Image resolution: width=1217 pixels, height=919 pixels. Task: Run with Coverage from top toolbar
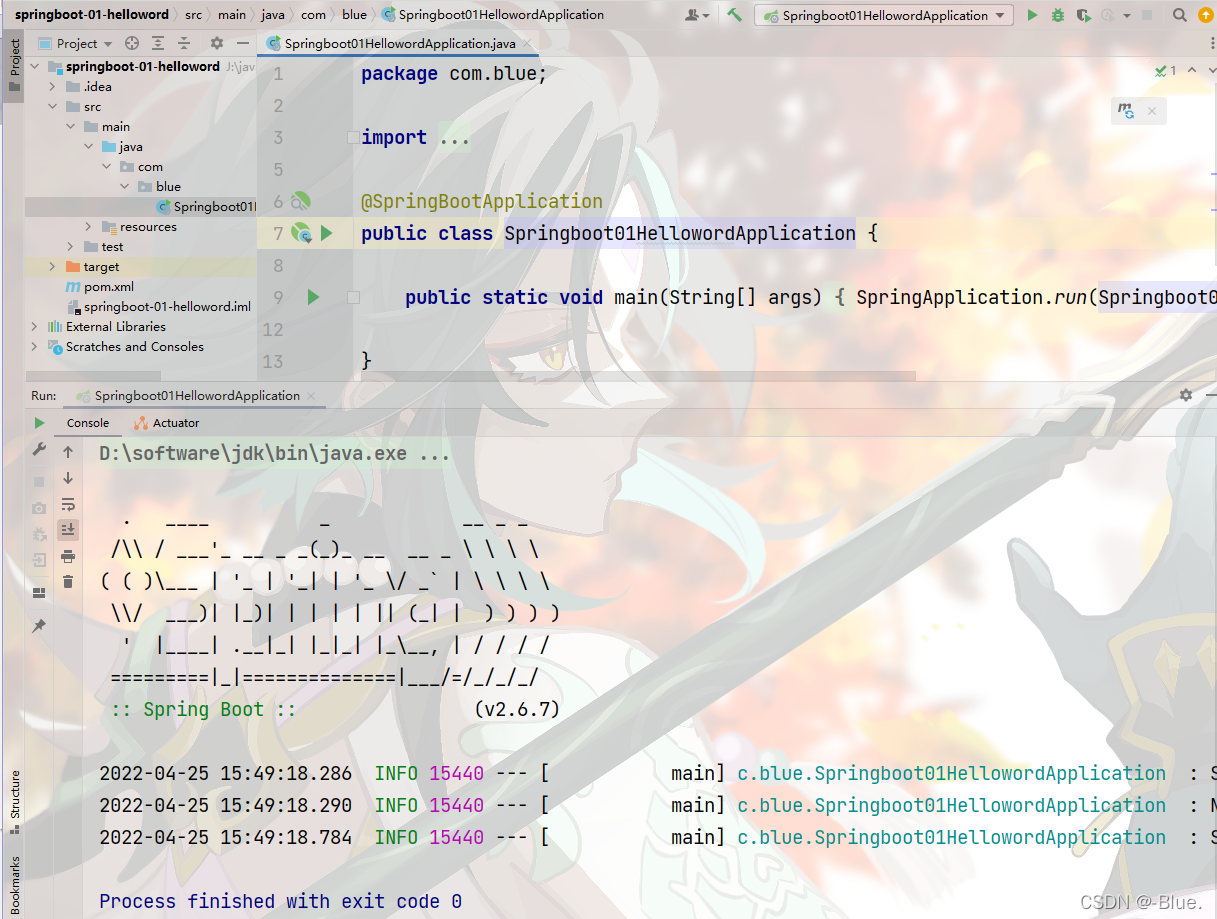coord(1083,15)
